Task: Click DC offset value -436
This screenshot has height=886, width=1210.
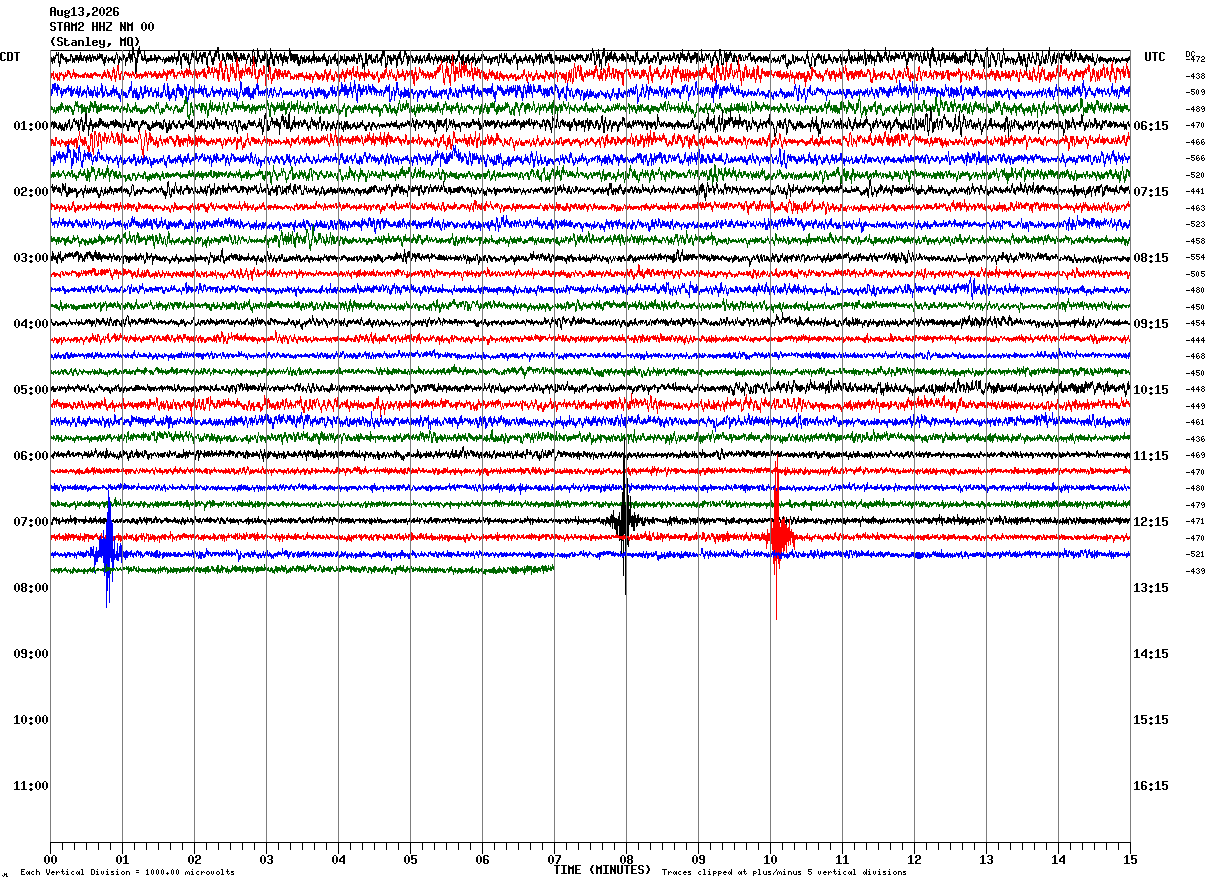Action: coord(1195,439)
